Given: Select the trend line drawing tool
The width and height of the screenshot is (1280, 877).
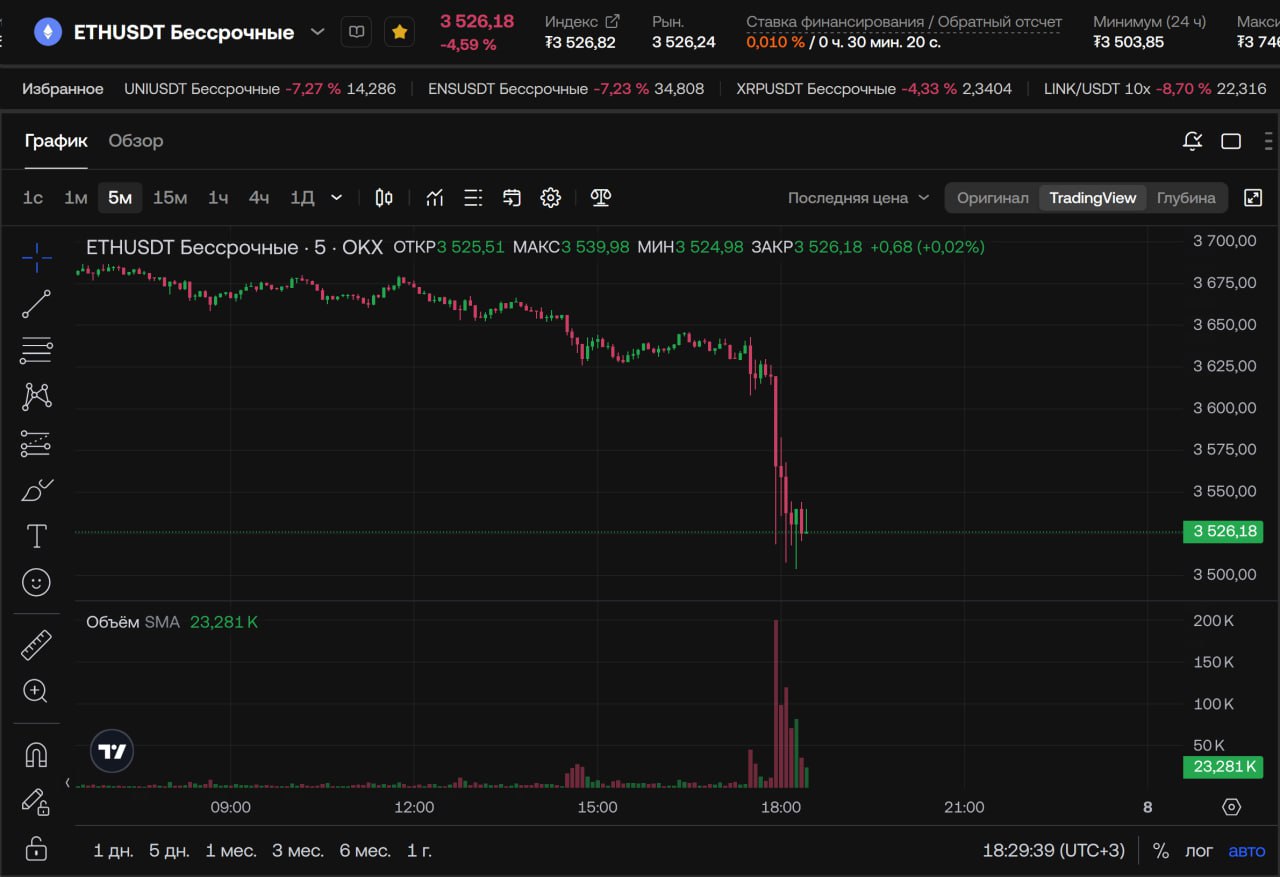Looking at the screenshot, I should pyautogui.click(x=36, y=304).
